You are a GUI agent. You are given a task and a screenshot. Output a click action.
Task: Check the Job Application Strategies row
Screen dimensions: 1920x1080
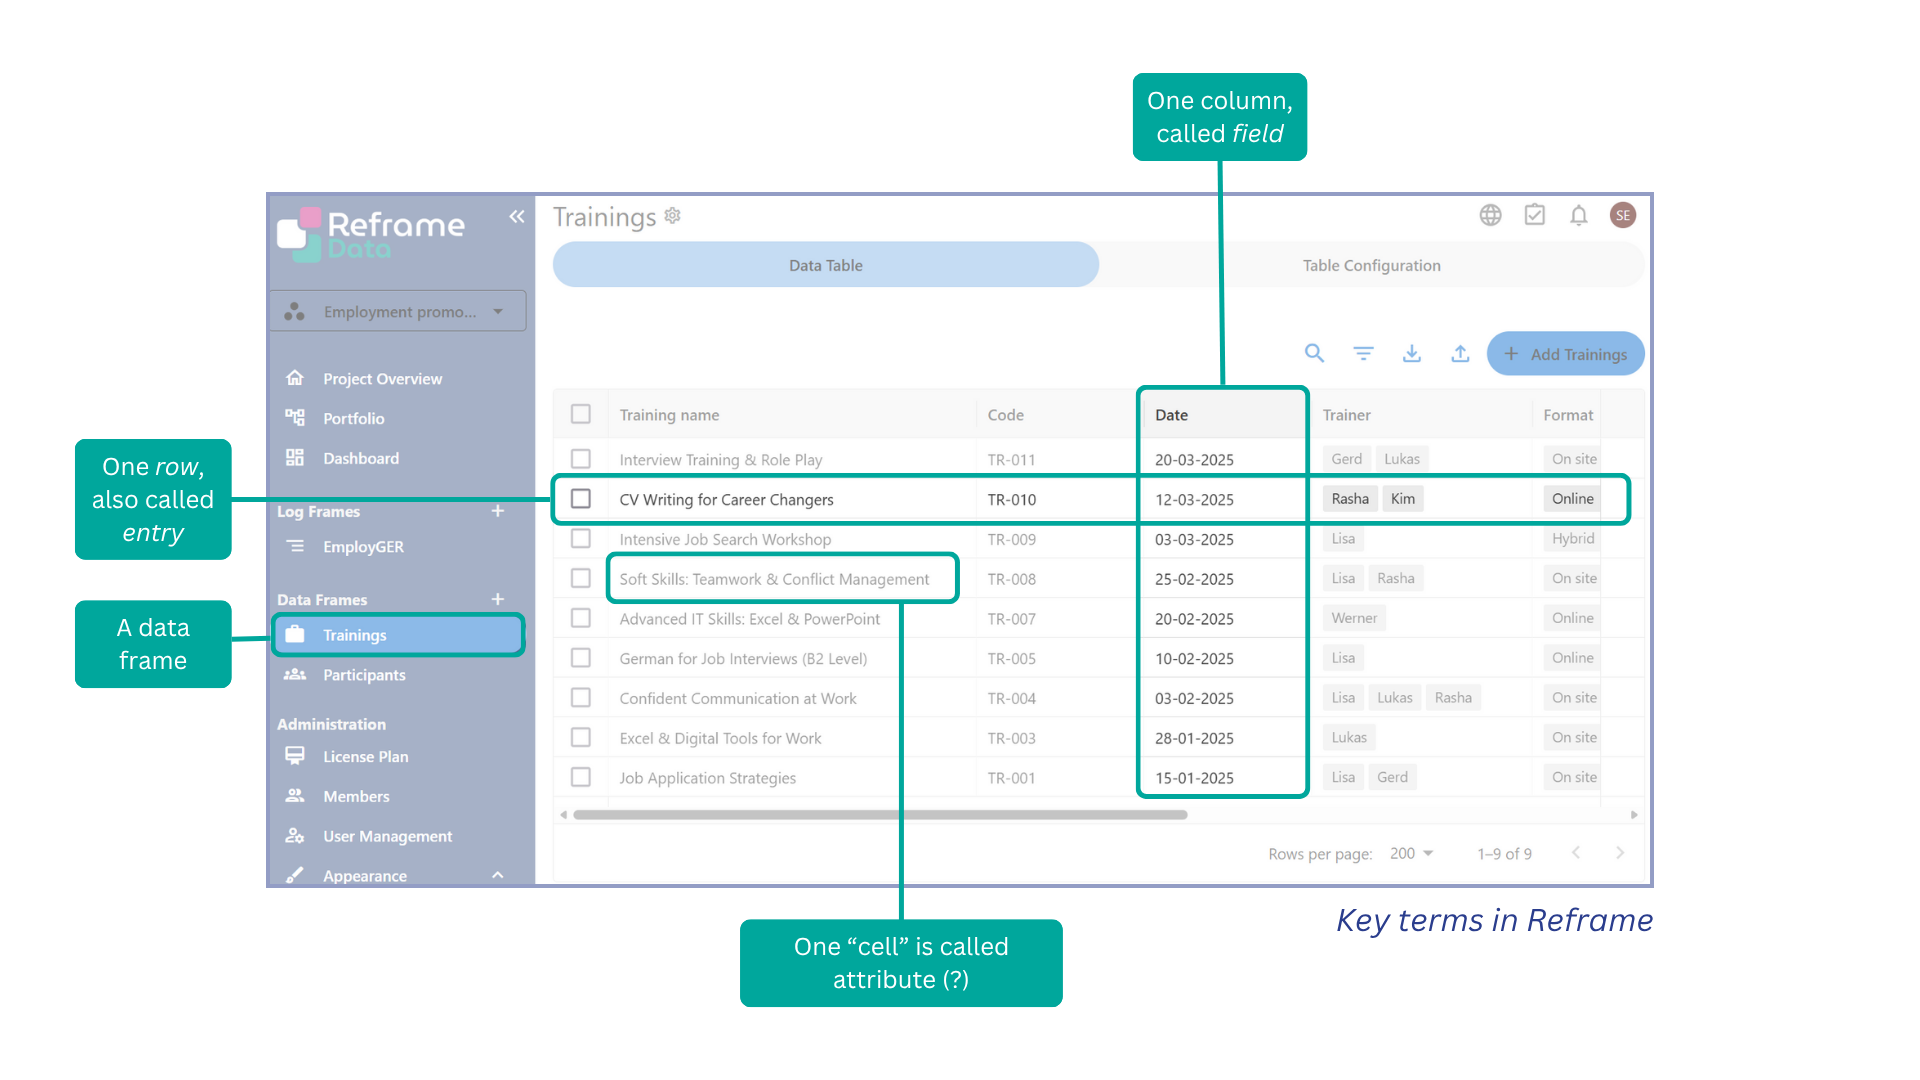581,777
